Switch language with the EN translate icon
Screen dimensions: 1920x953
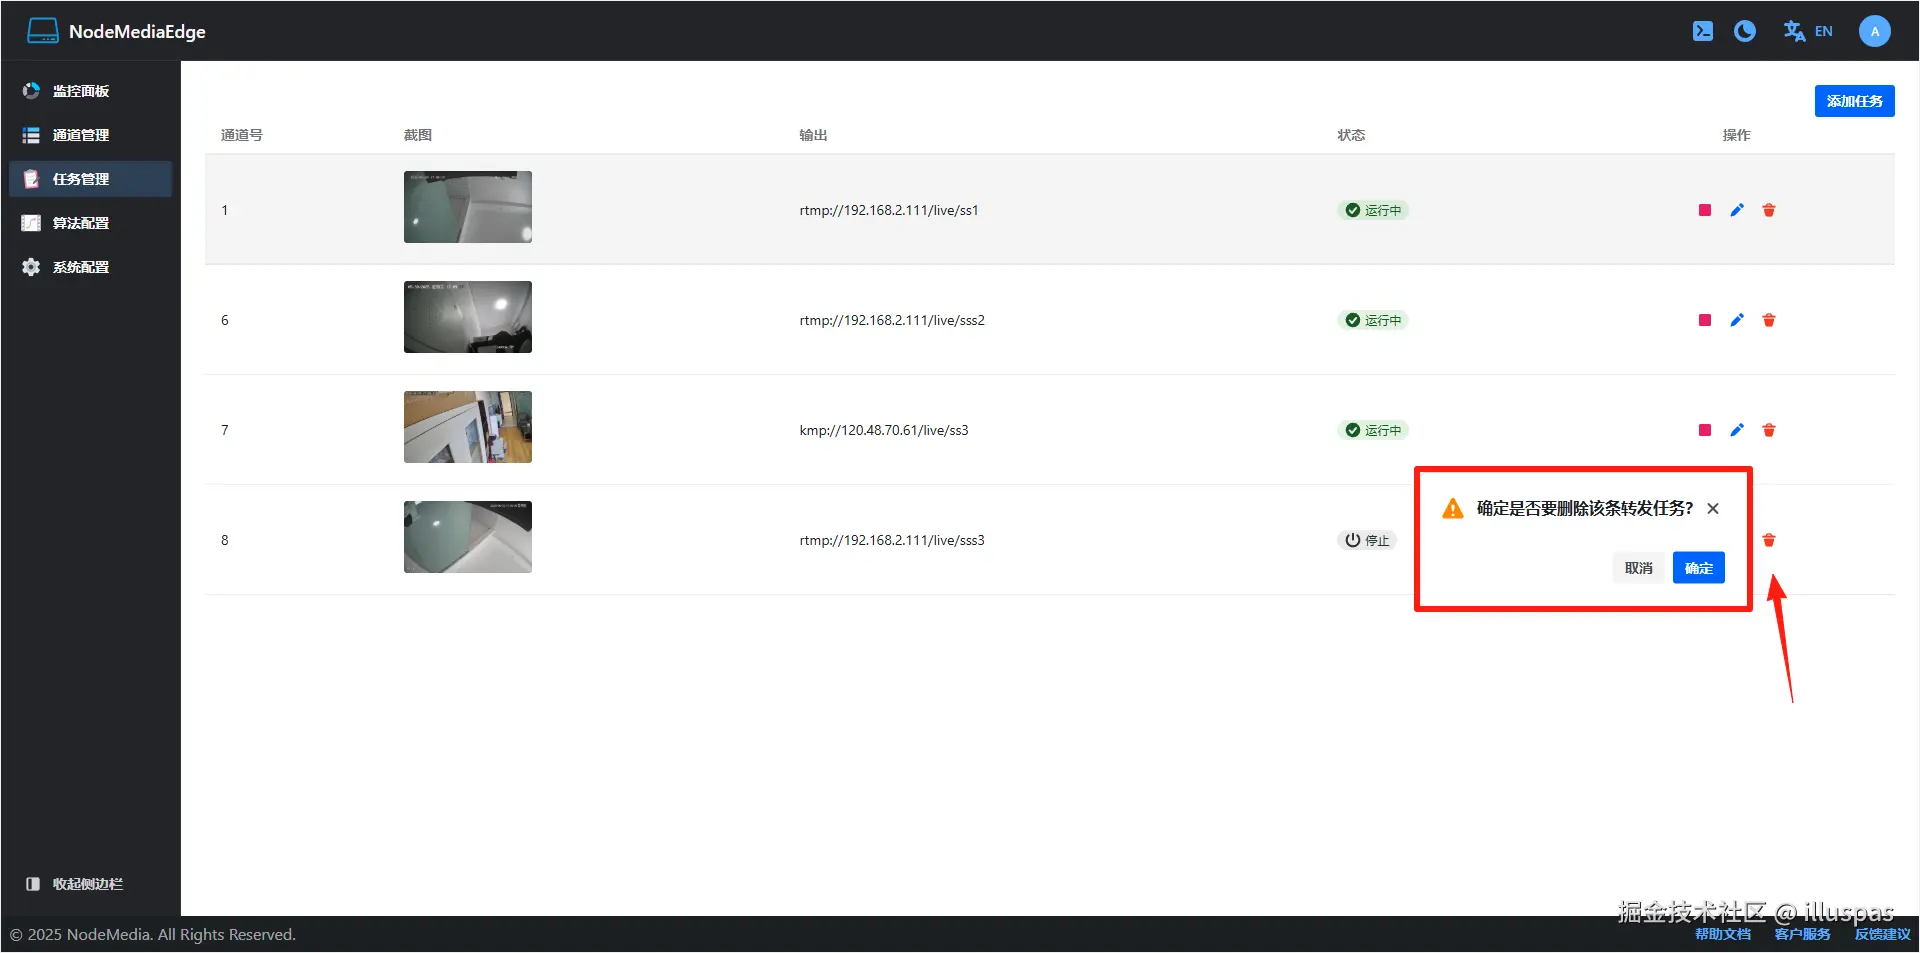pyautogui.click(x=1808, y=31)
